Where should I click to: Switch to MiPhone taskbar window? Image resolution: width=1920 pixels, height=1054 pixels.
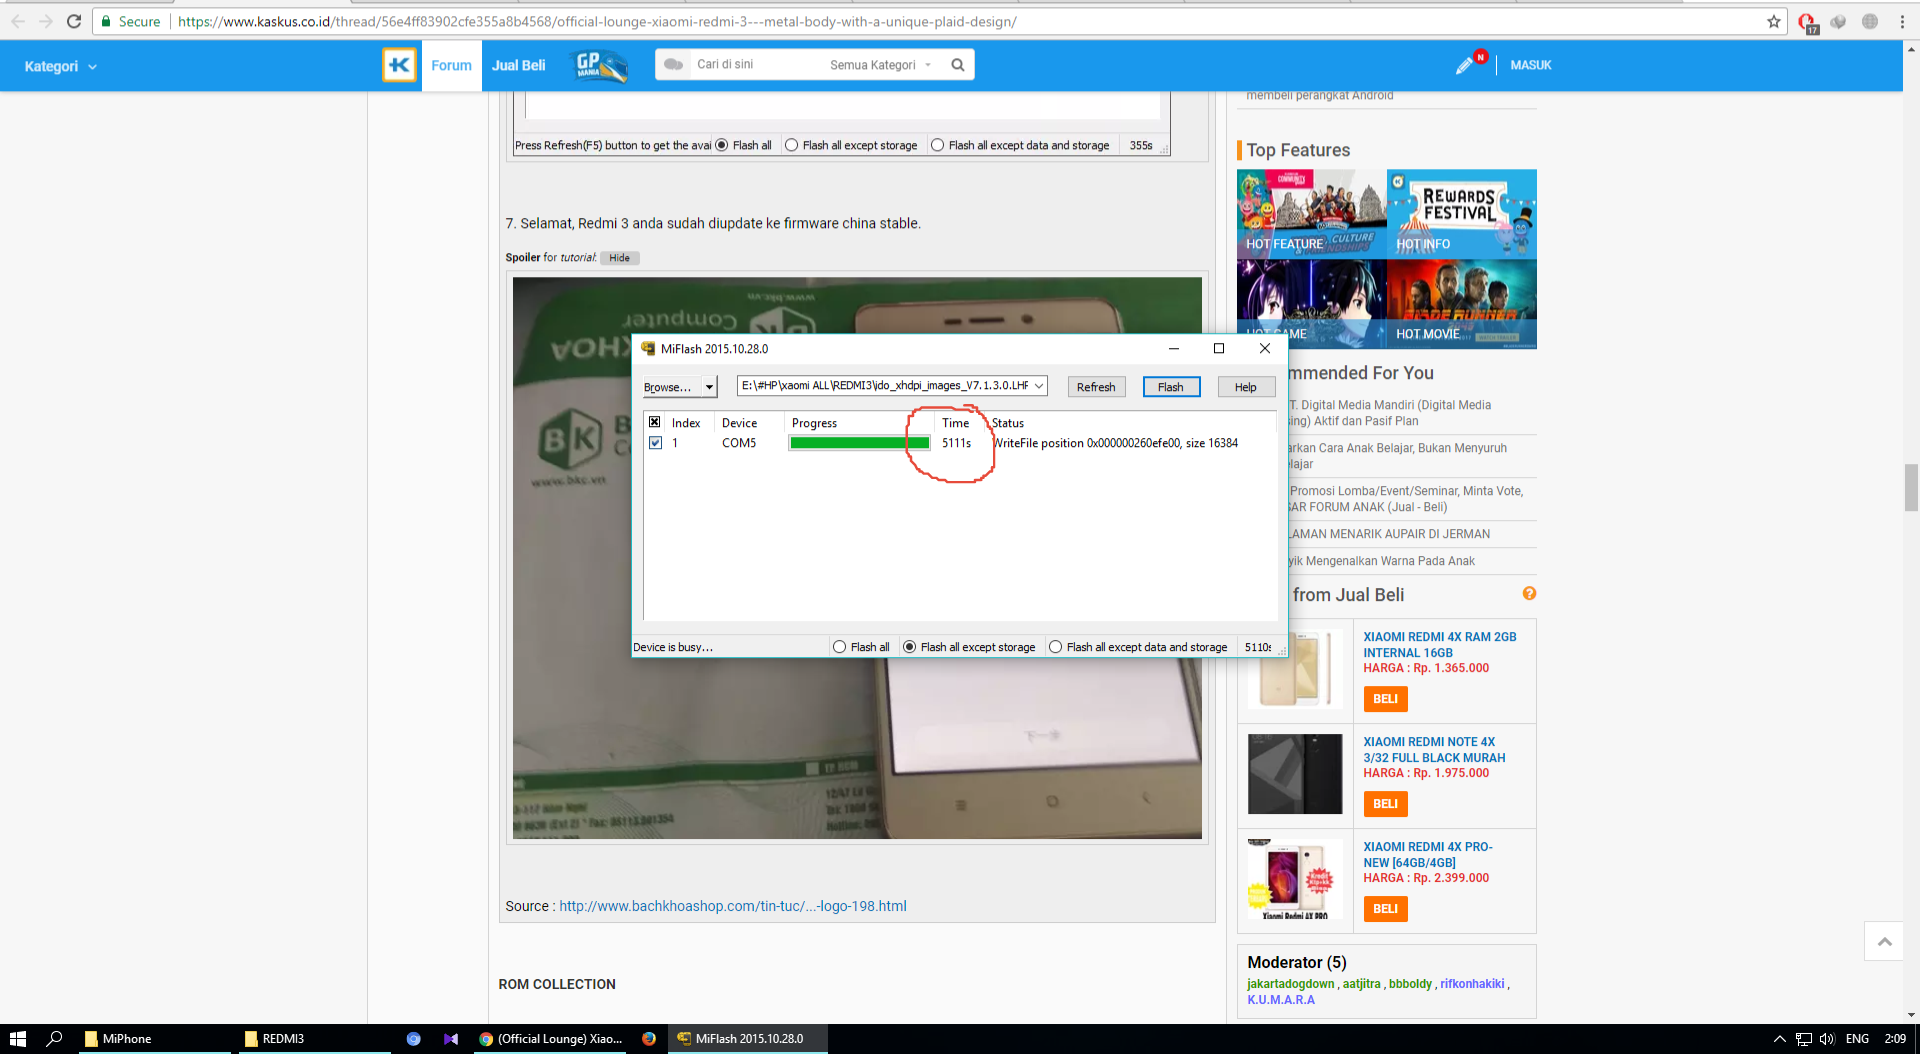click(x=155, y=1039)
